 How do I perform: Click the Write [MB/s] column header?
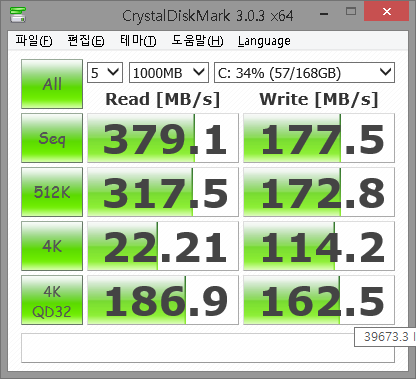tap(319, 99)
